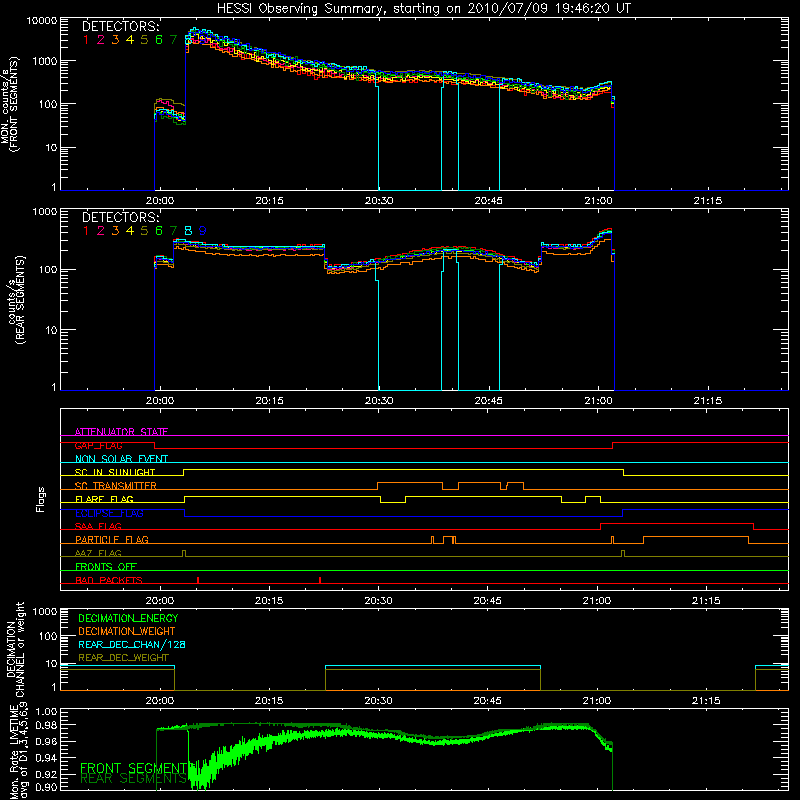The width and height of the screenshot is (800, 800).
Task: Click the DECIMATION_ENERGY legend entry
Action: coord(128,618)
